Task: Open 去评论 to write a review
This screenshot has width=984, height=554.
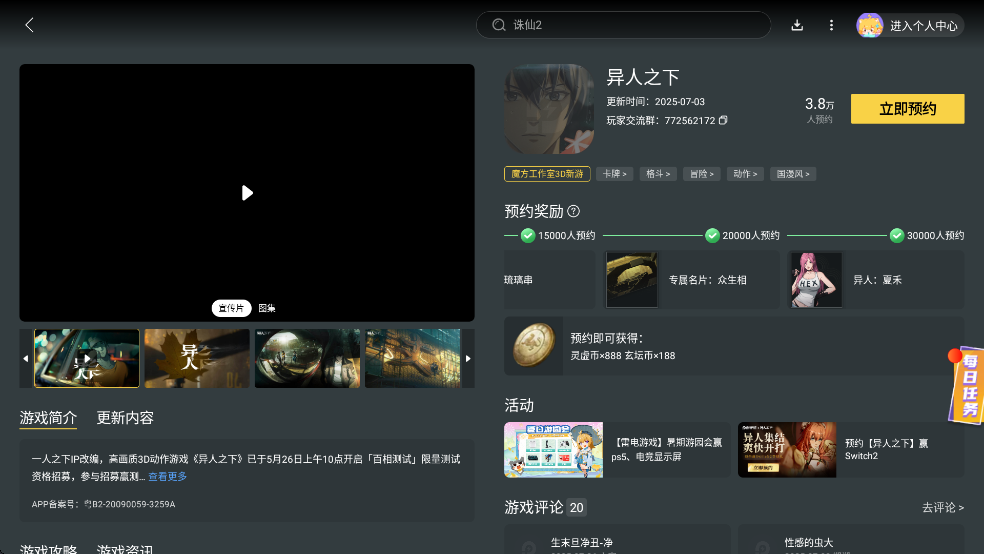Action: (943, 508)
